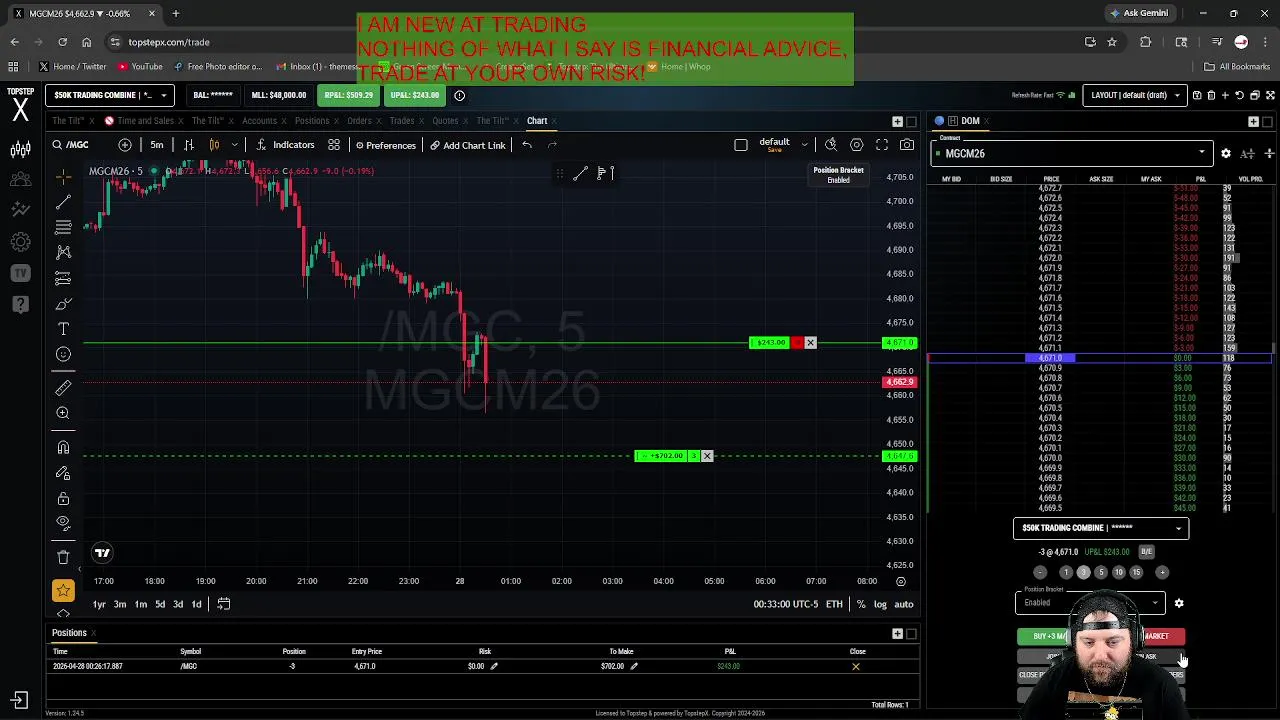1280x720 pixels.
Task: Switch to the Time and Sales tab
Action: click(x=145, y=121)
